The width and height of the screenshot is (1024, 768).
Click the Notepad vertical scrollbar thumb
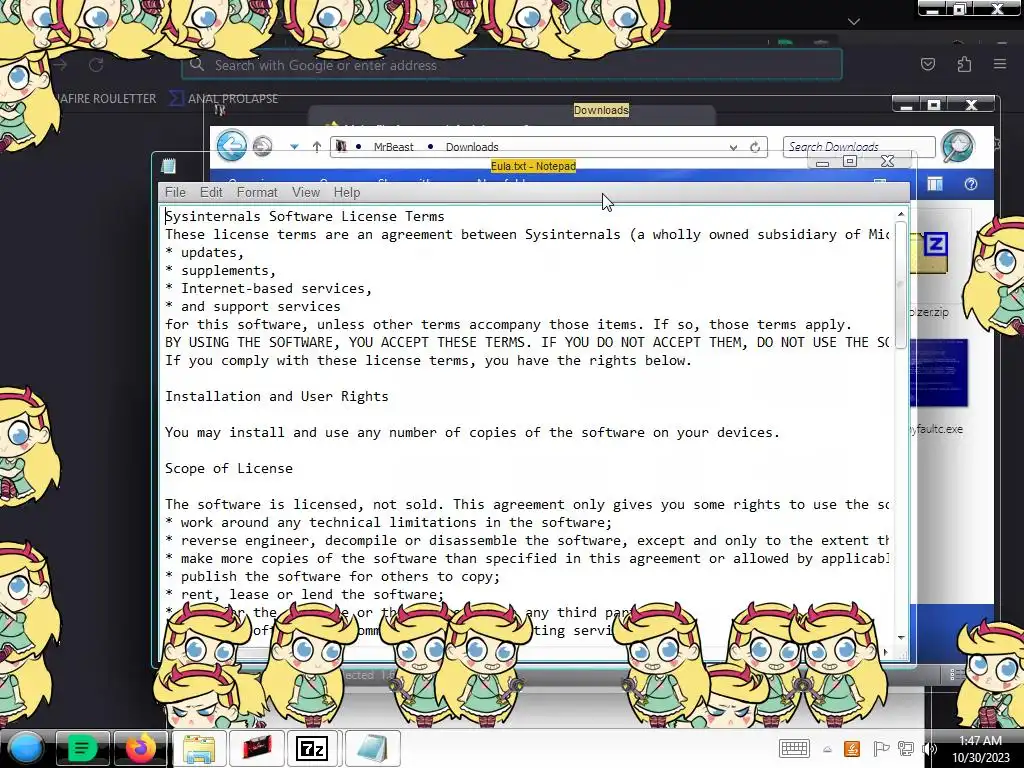pyautogui.click(x=901, y=285)
